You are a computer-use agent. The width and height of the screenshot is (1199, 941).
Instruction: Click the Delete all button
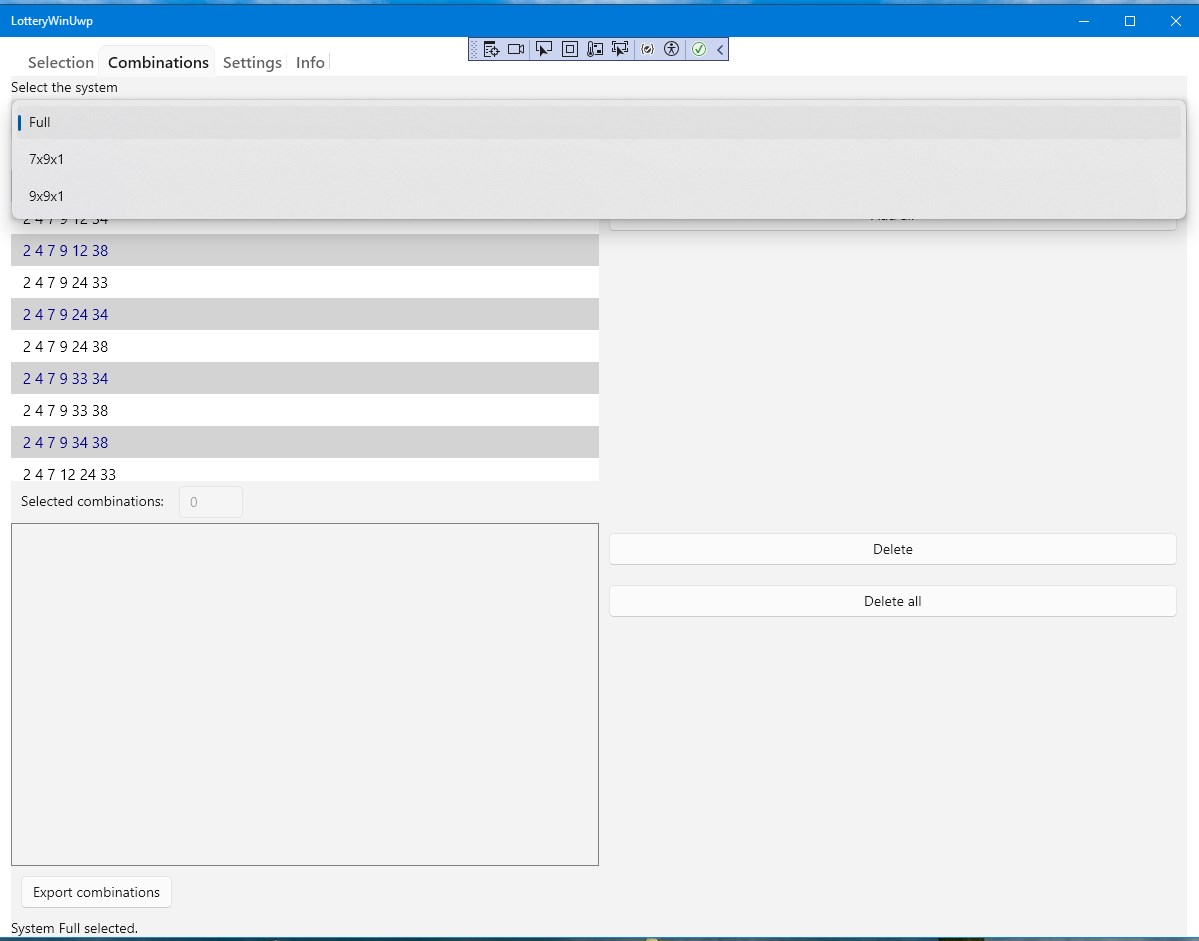click(x=892, y=601)
